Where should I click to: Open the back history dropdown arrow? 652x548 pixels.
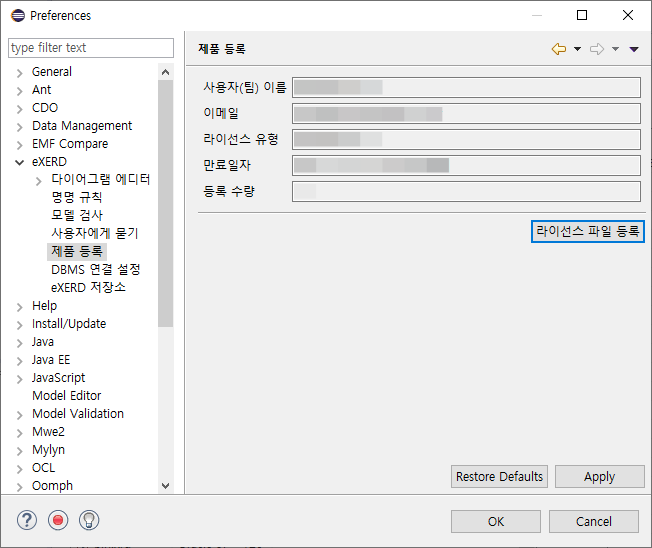[x=578, y=49]
